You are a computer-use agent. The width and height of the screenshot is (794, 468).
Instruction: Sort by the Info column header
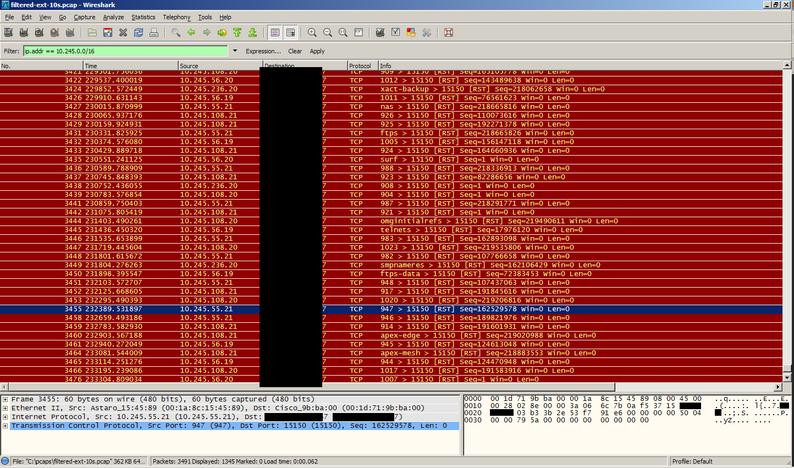pyautogui.click(x=580, y=66)
